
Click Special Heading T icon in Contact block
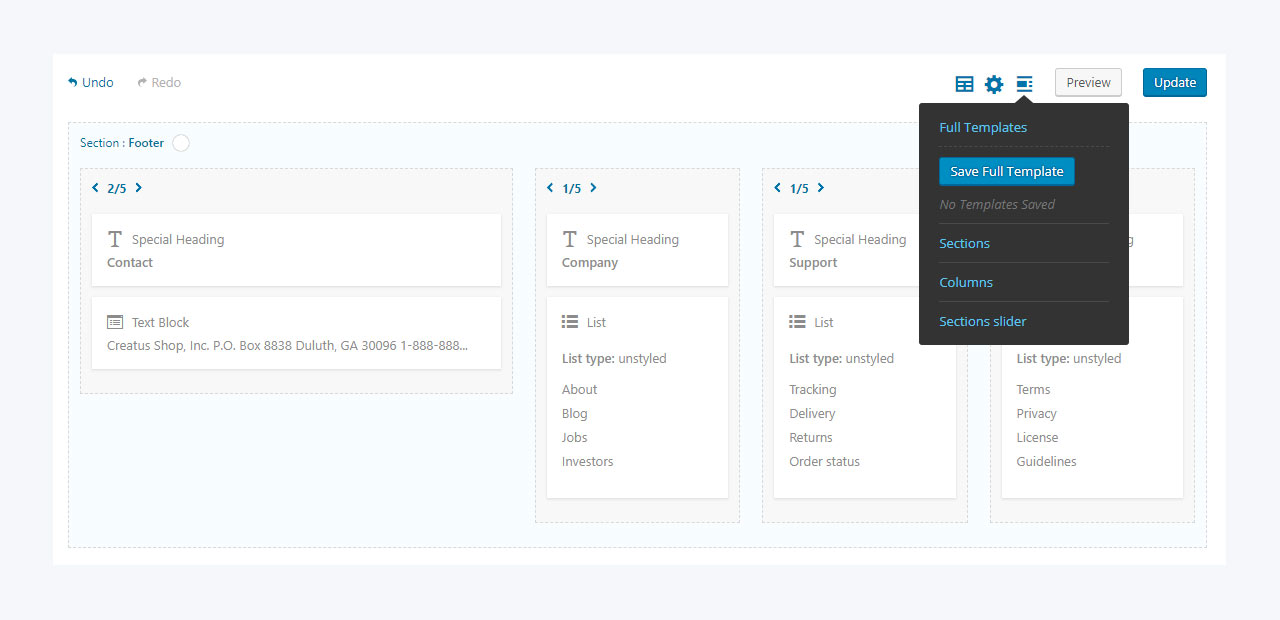[115, 239]
